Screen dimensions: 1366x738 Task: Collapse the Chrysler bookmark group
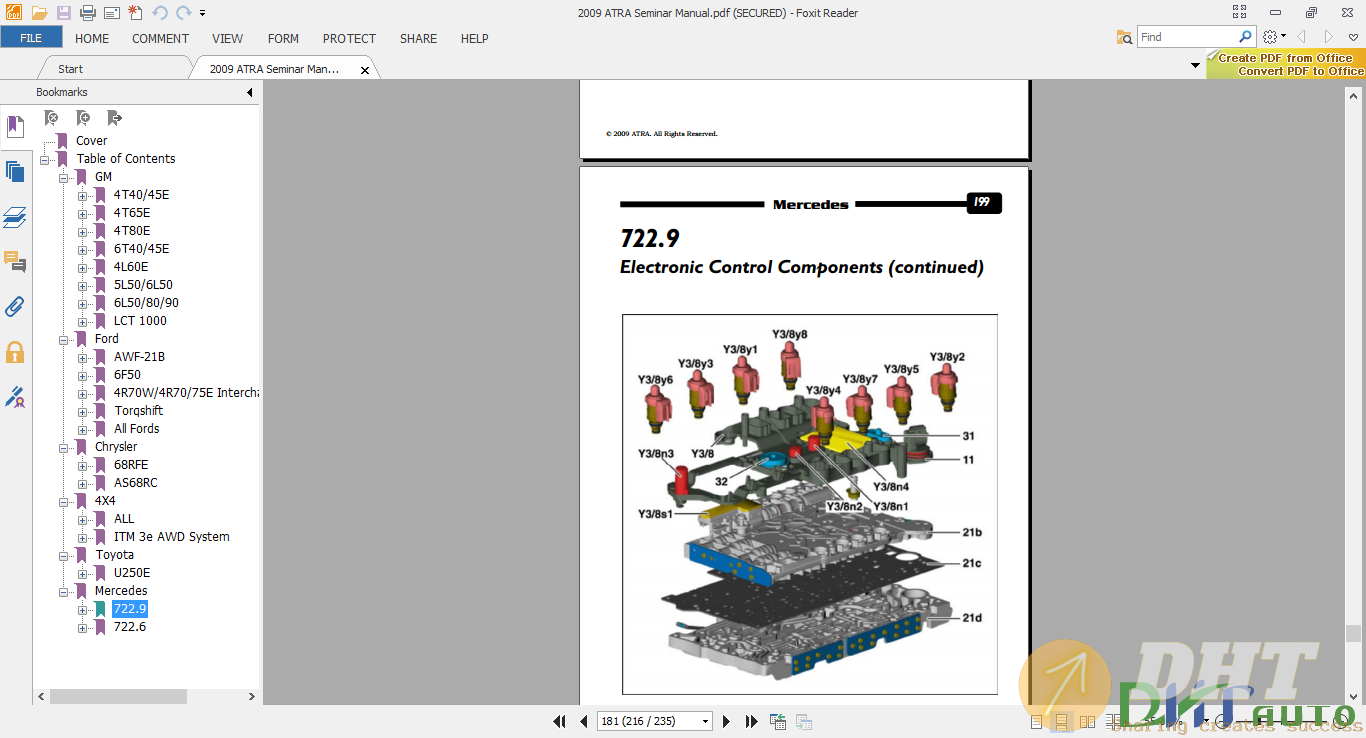[64, 447]
